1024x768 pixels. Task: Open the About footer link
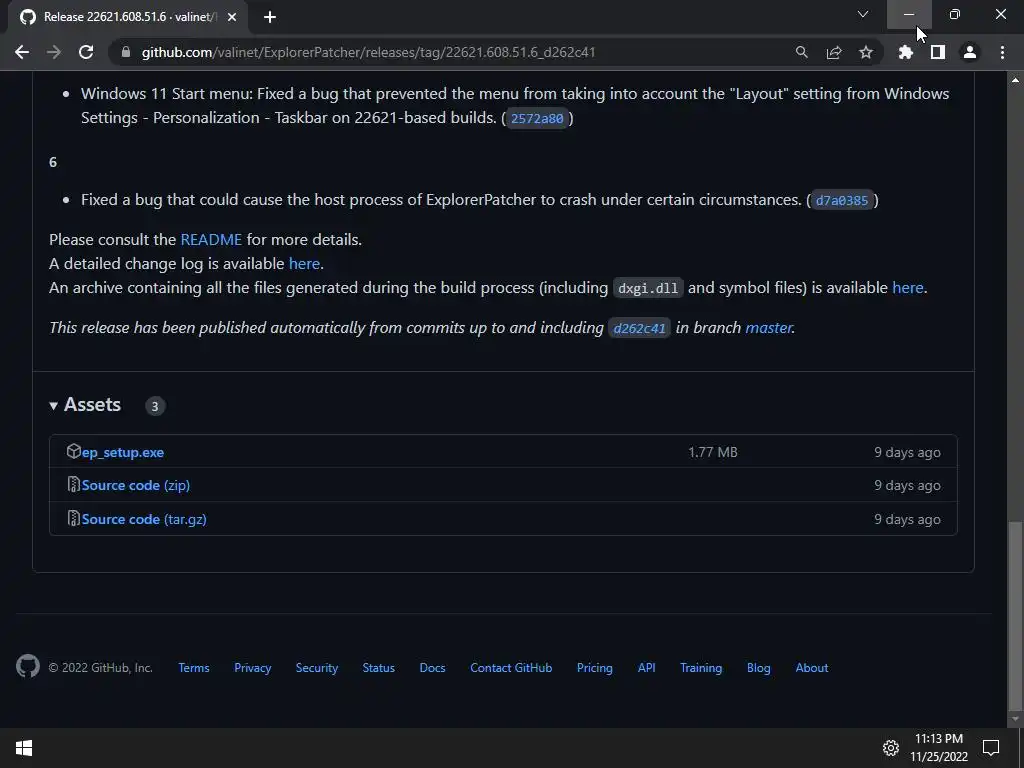[812, 668]
